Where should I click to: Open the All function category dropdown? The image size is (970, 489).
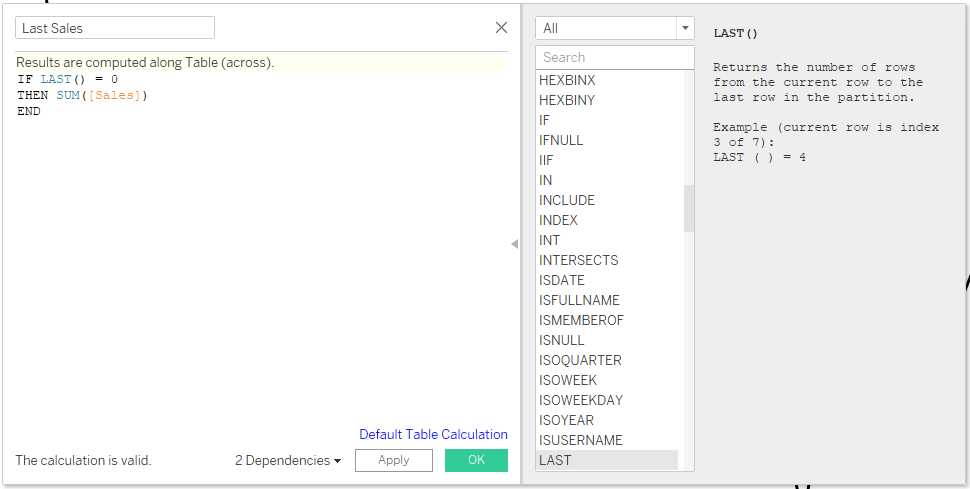614,28
